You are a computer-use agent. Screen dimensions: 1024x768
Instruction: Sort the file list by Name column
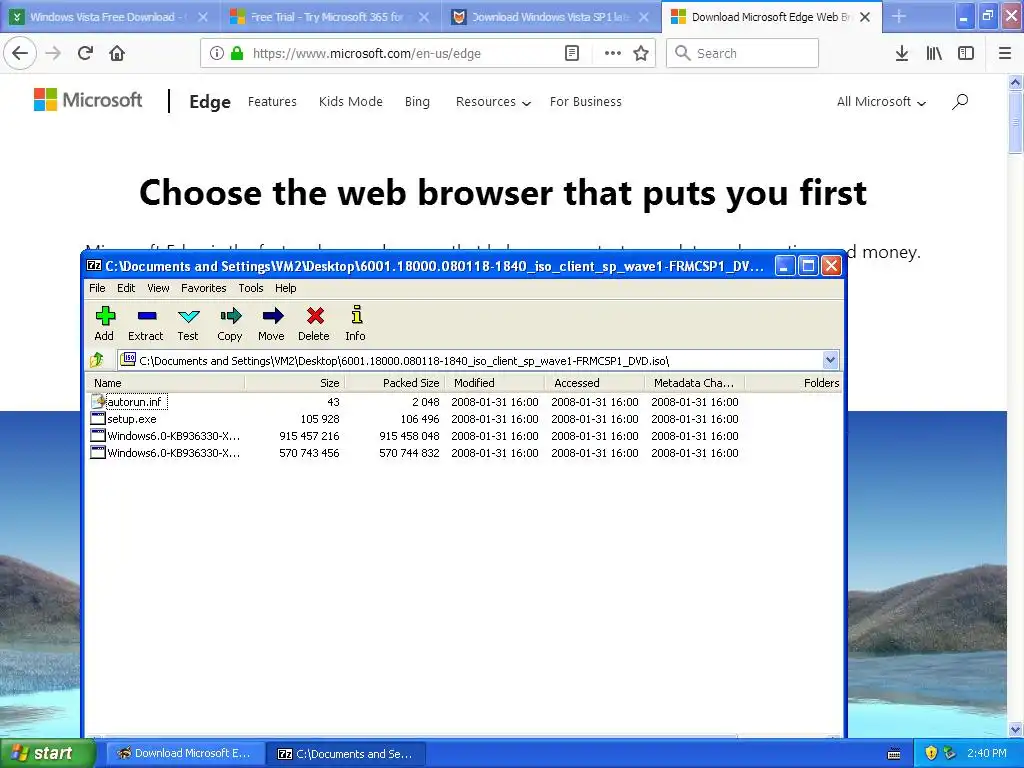tap(165, 383)
